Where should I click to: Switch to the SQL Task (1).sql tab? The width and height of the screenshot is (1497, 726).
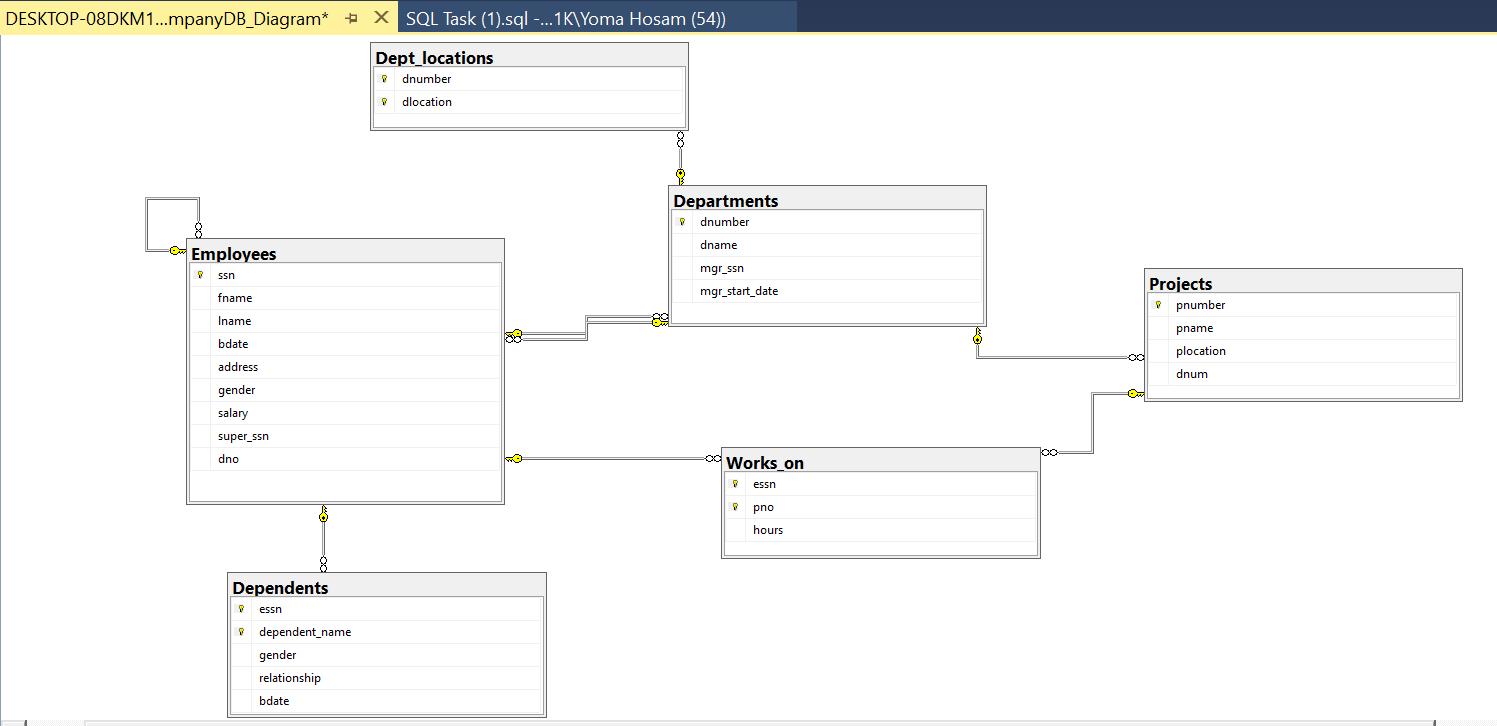click(x=566, y=19)
